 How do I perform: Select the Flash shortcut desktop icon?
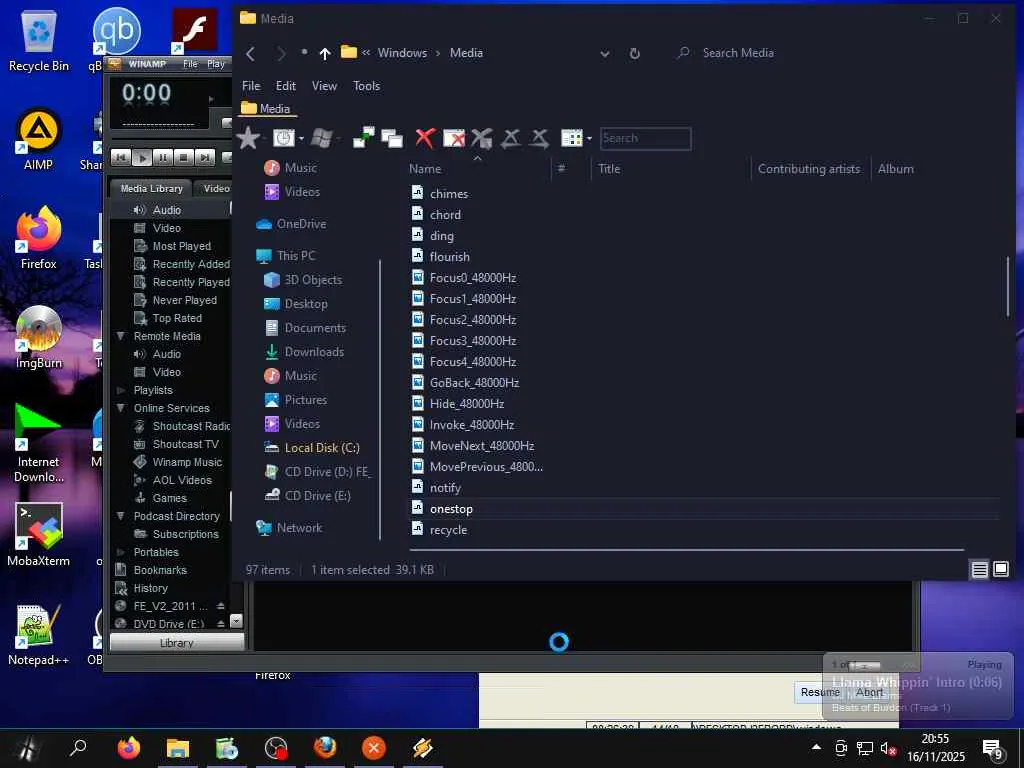tap(194, 31)
